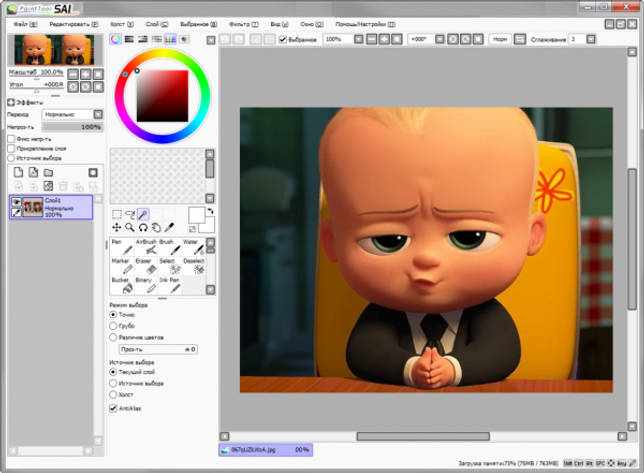The image size is (644, 473).
Task: Enable the second checkbox under layer opacity
Action: [11, 148]
